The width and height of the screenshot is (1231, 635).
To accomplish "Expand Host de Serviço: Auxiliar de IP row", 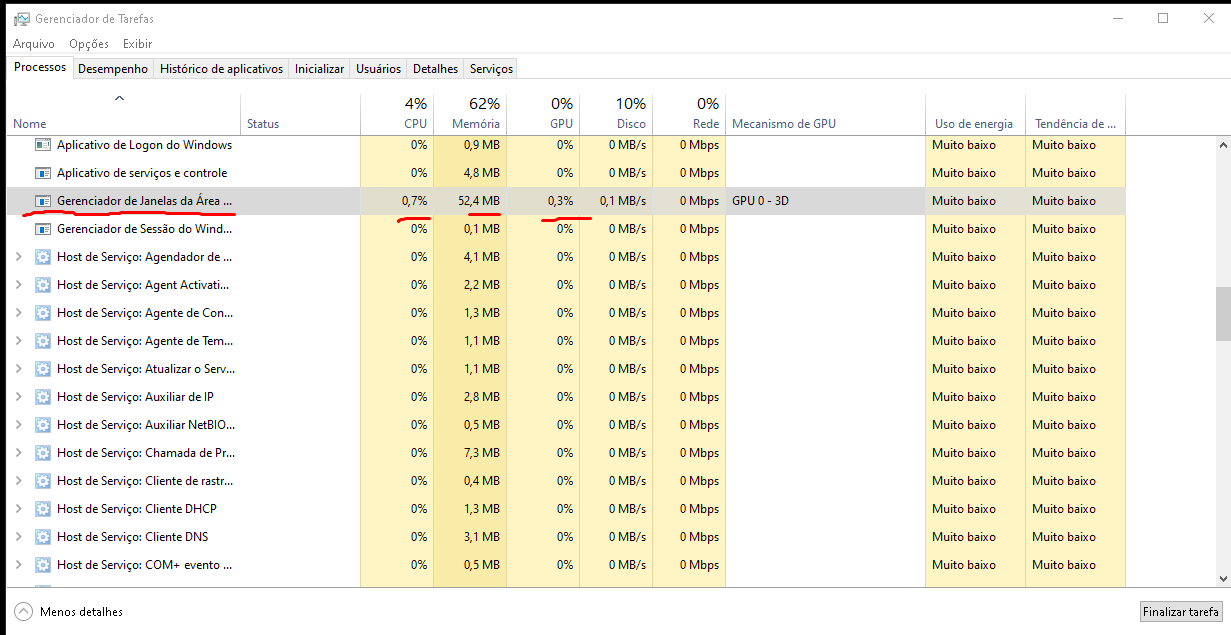I will pyautogui.click(x=19, y=397).
